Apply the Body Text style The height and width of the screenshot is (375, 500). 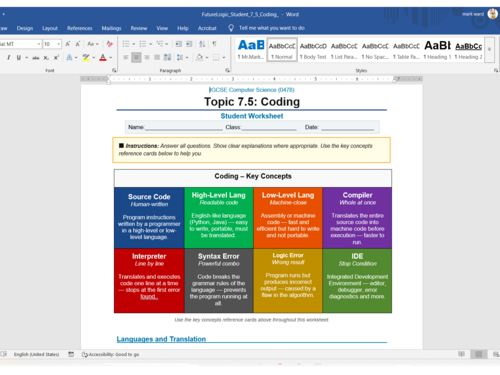(x=313, y=50)
